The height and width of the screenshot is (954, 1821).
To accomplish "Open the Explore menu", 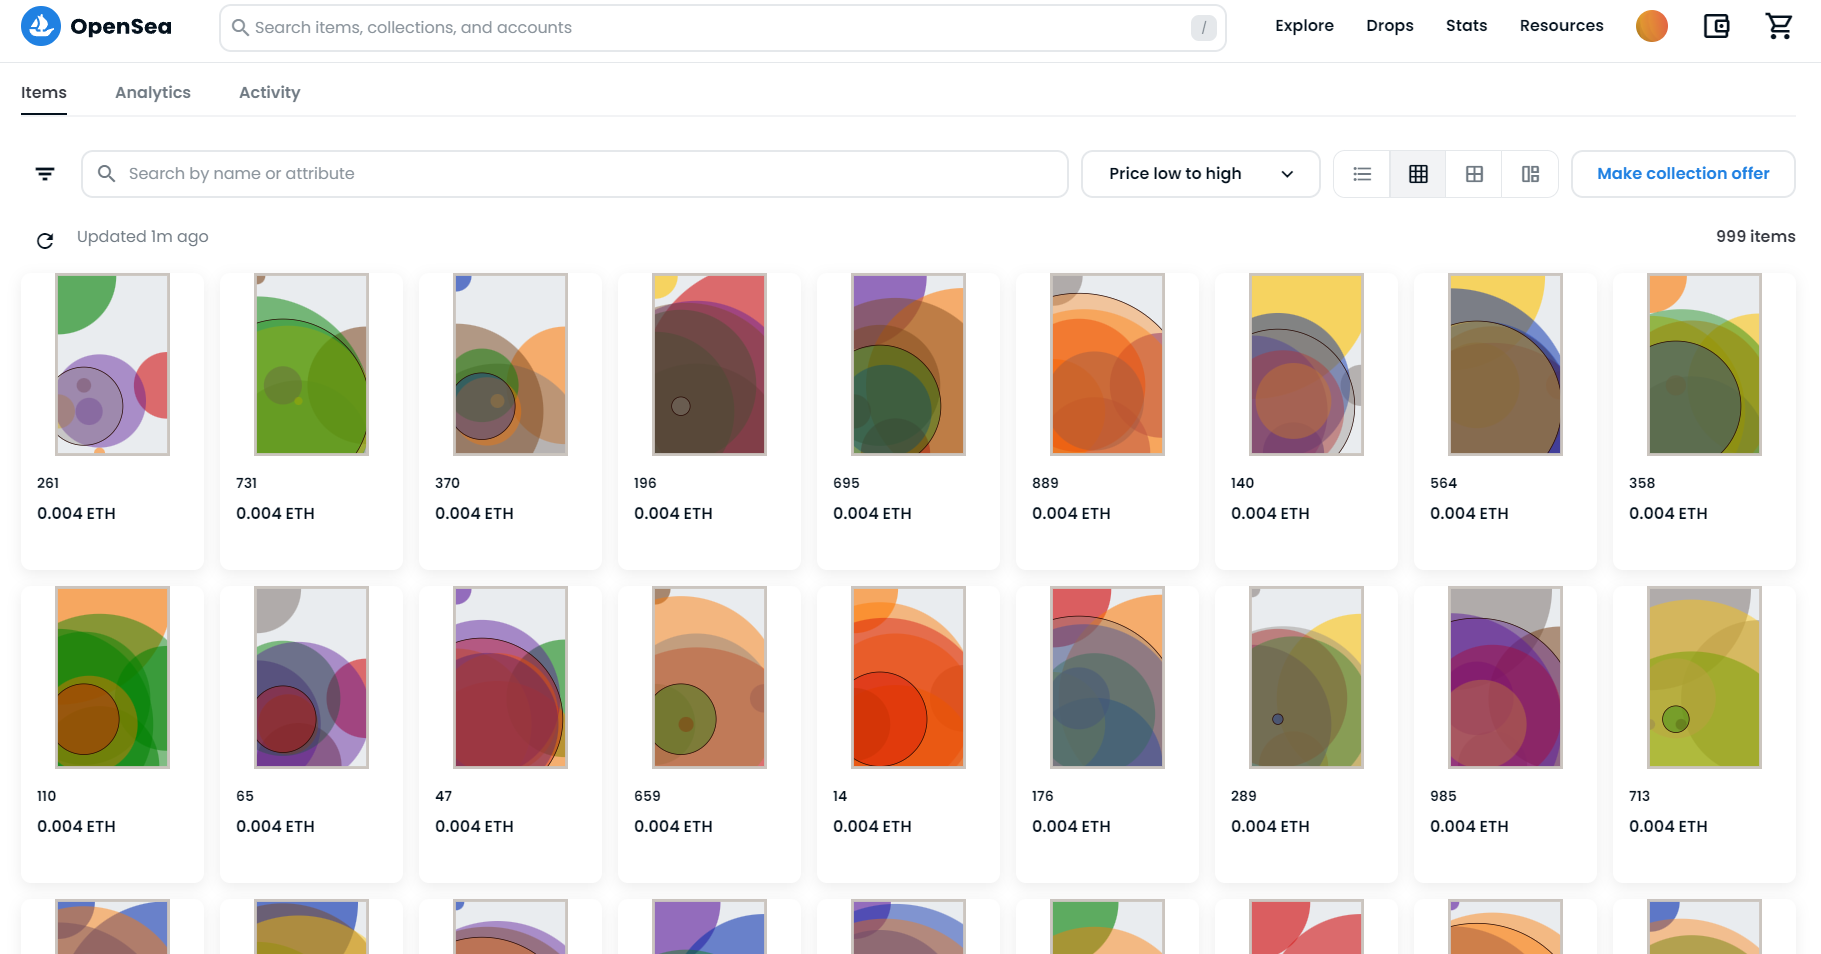I will pos(1304,26).
